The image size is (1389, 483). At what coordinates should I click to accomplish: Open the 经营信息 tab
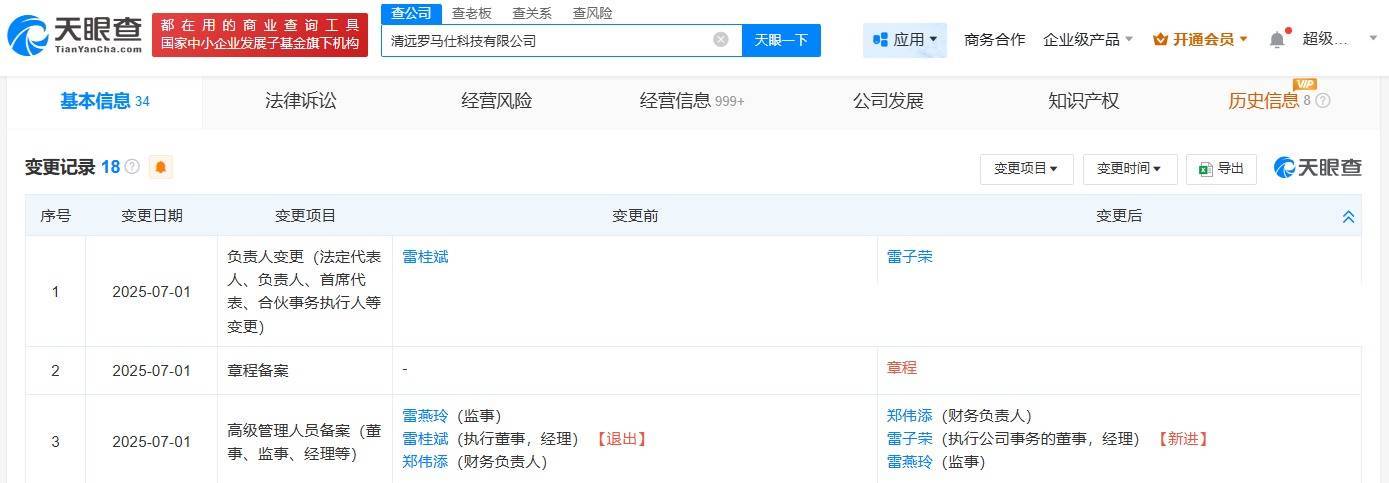pyautogui.click(x=692, y=101)
